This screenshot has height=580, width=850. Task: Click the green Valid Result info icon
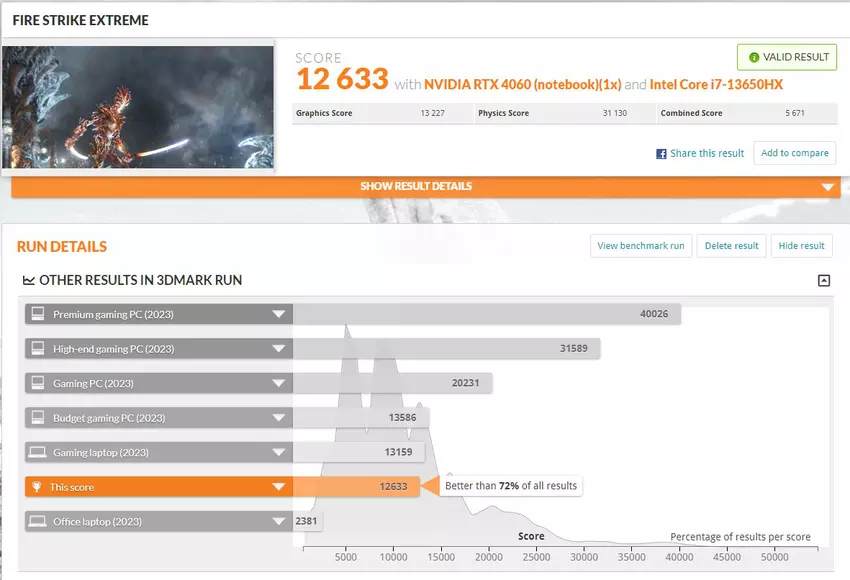click(752, 57)
